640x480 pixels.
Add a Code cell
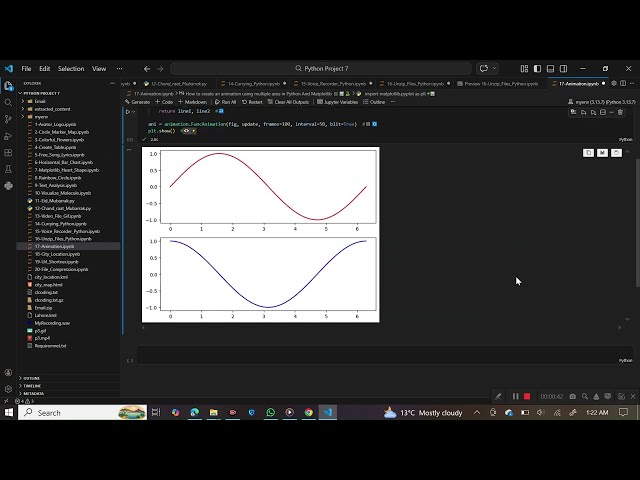coord(164,102)
